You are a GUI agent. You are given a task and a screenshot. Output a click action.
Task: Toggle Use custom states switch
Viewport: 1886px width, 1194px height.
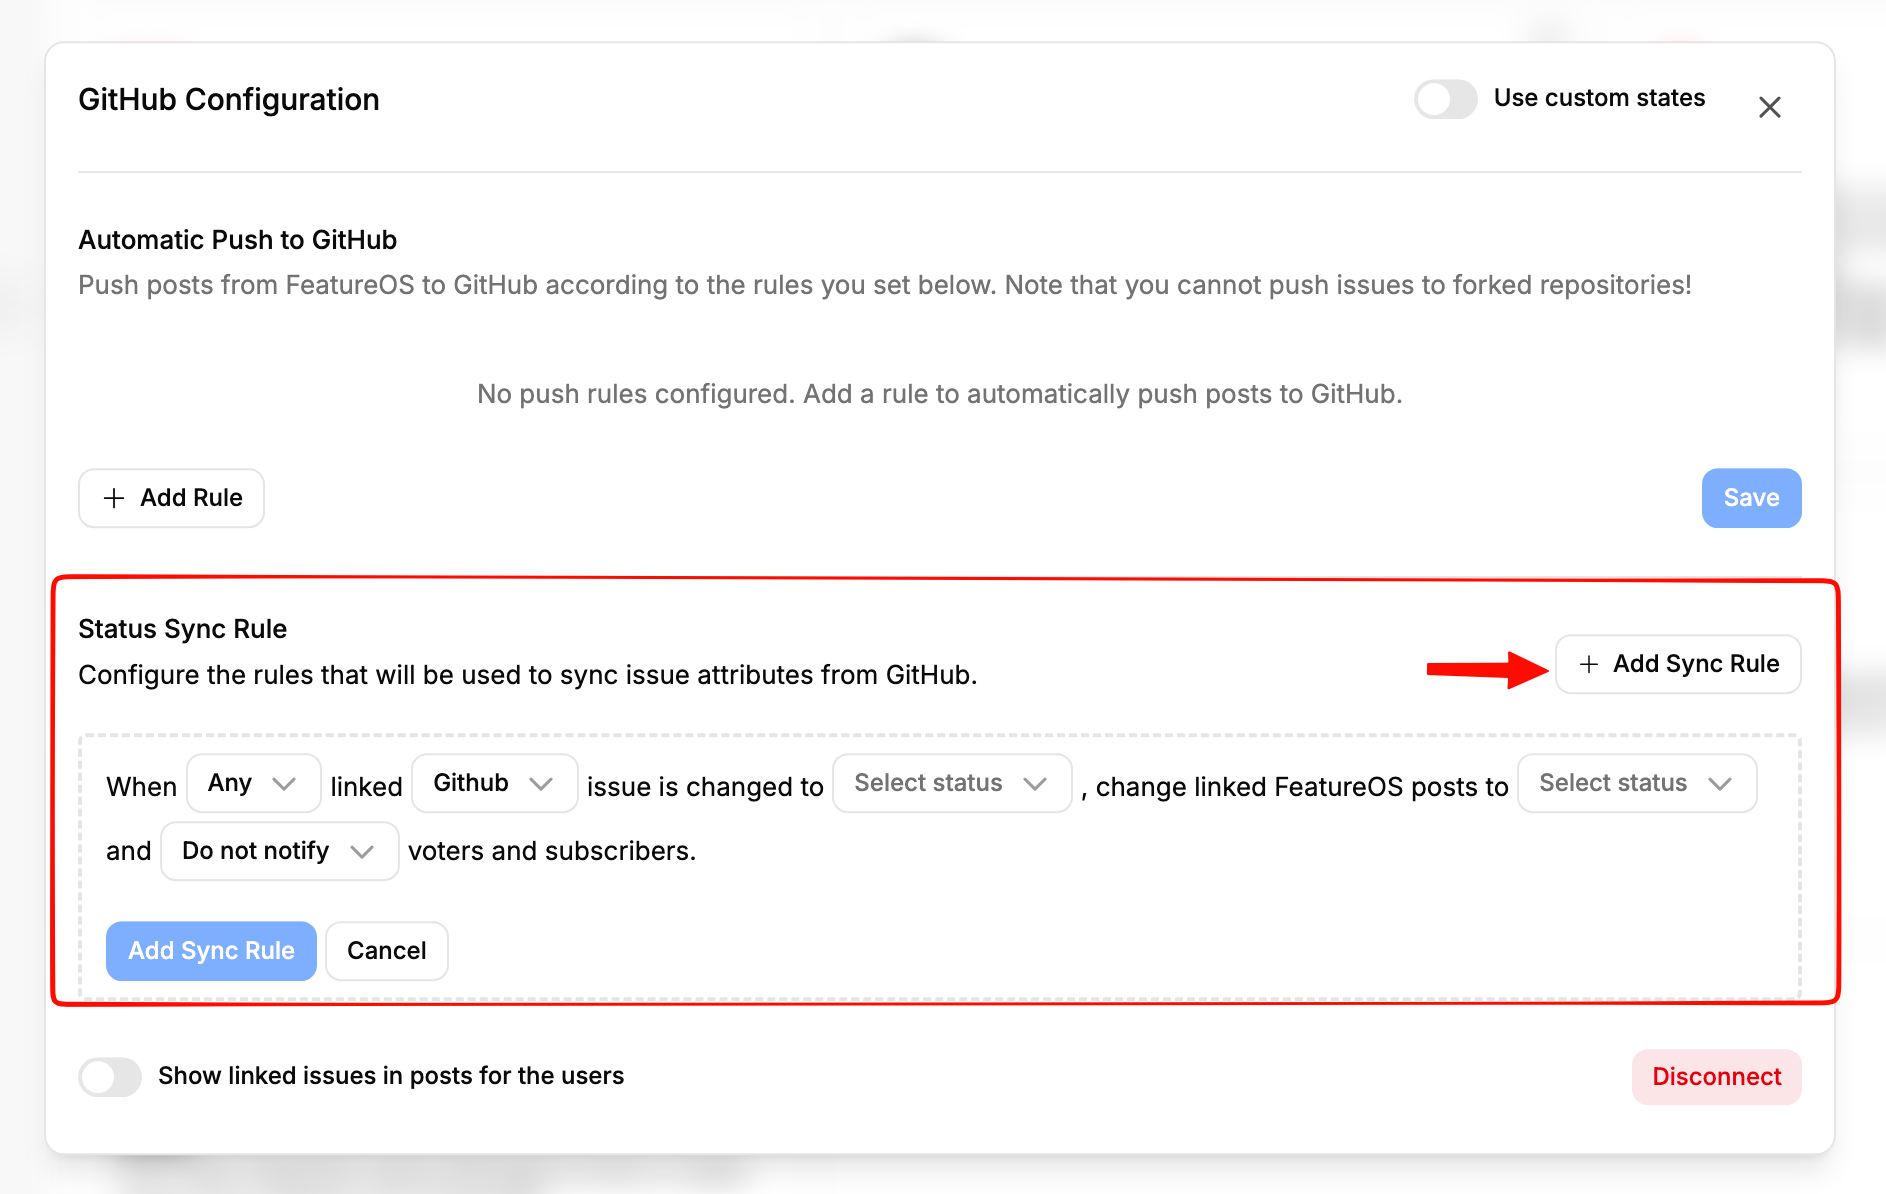coord(1445,99)
